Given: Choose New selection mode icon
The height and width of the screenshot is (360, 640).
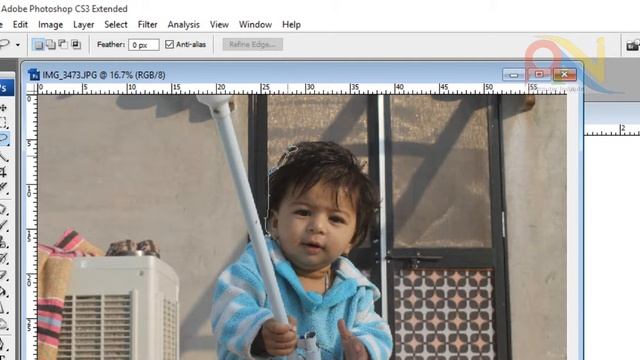Looking at the screenshot, I should pos(38,44).
